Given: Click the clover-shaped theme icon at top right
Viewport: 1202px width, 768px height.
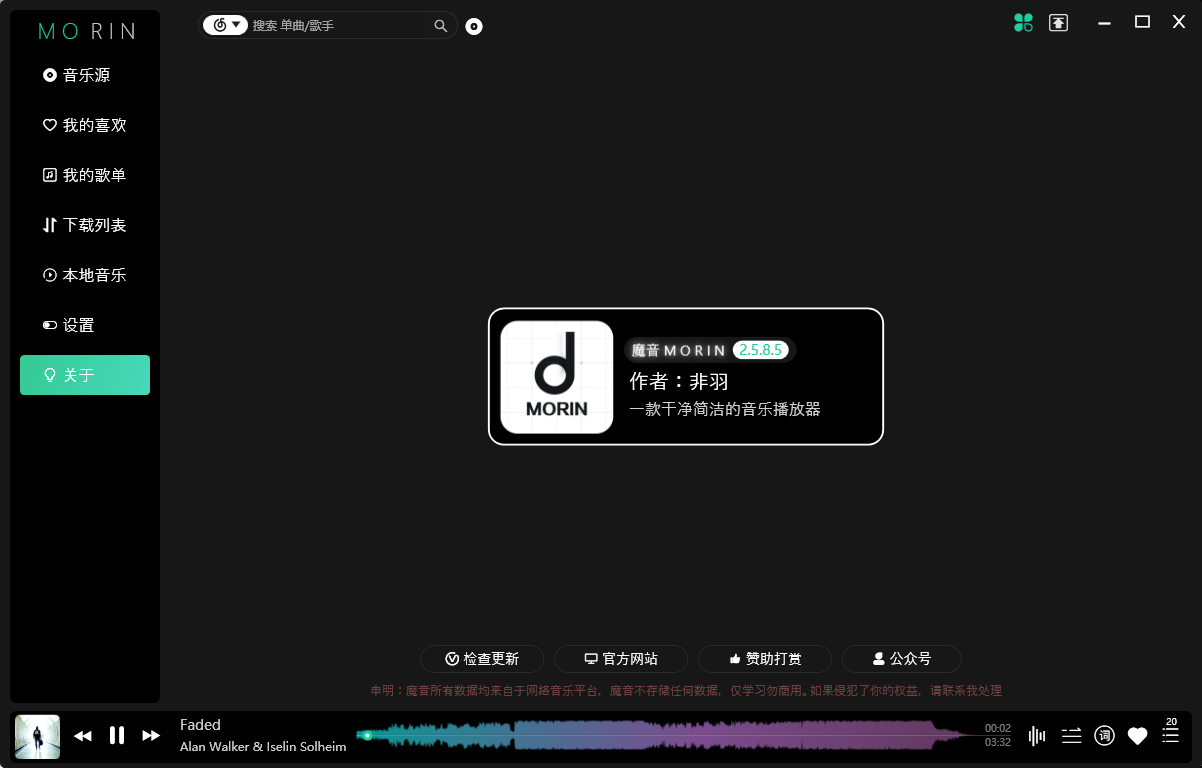Looking at the screenshot, I should (1023, 22).
